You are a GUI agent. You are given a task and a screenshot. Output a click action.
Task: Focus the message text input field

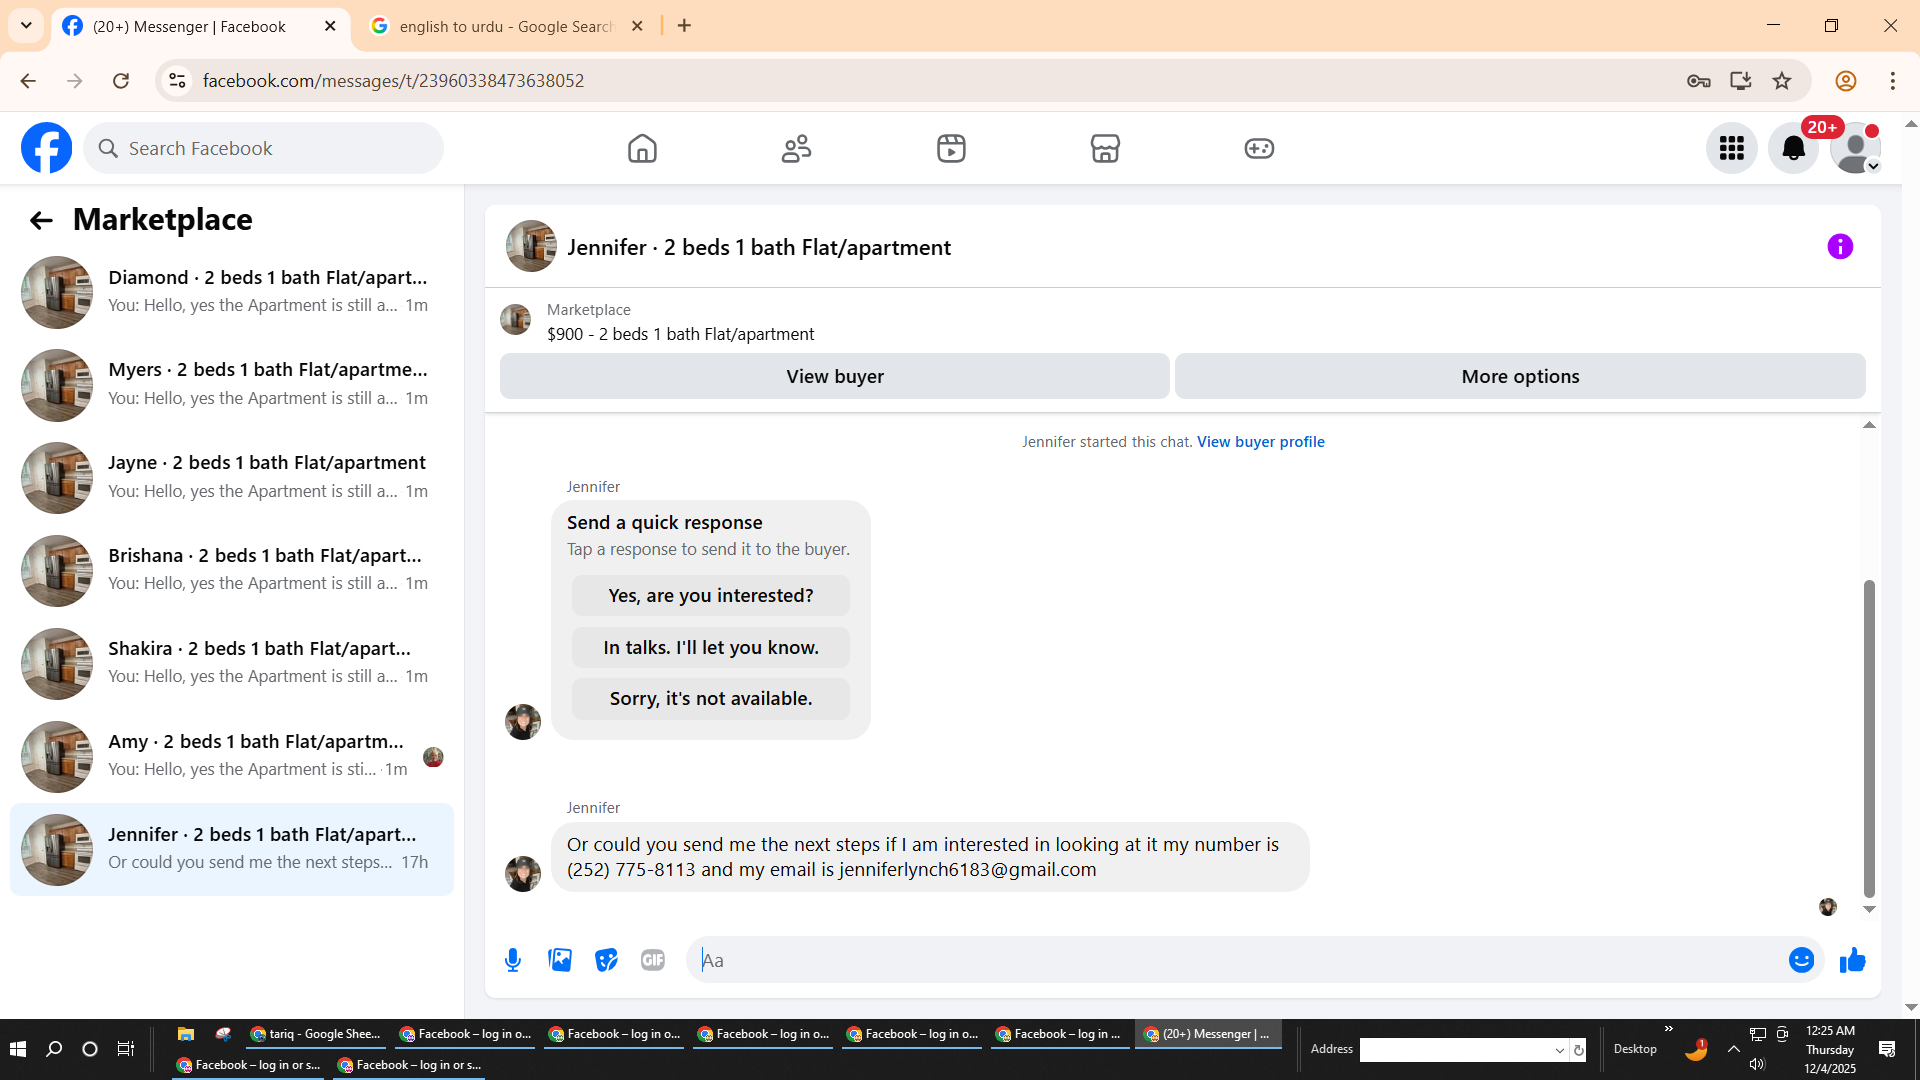pyautogui.click(x=1240, y=960)
